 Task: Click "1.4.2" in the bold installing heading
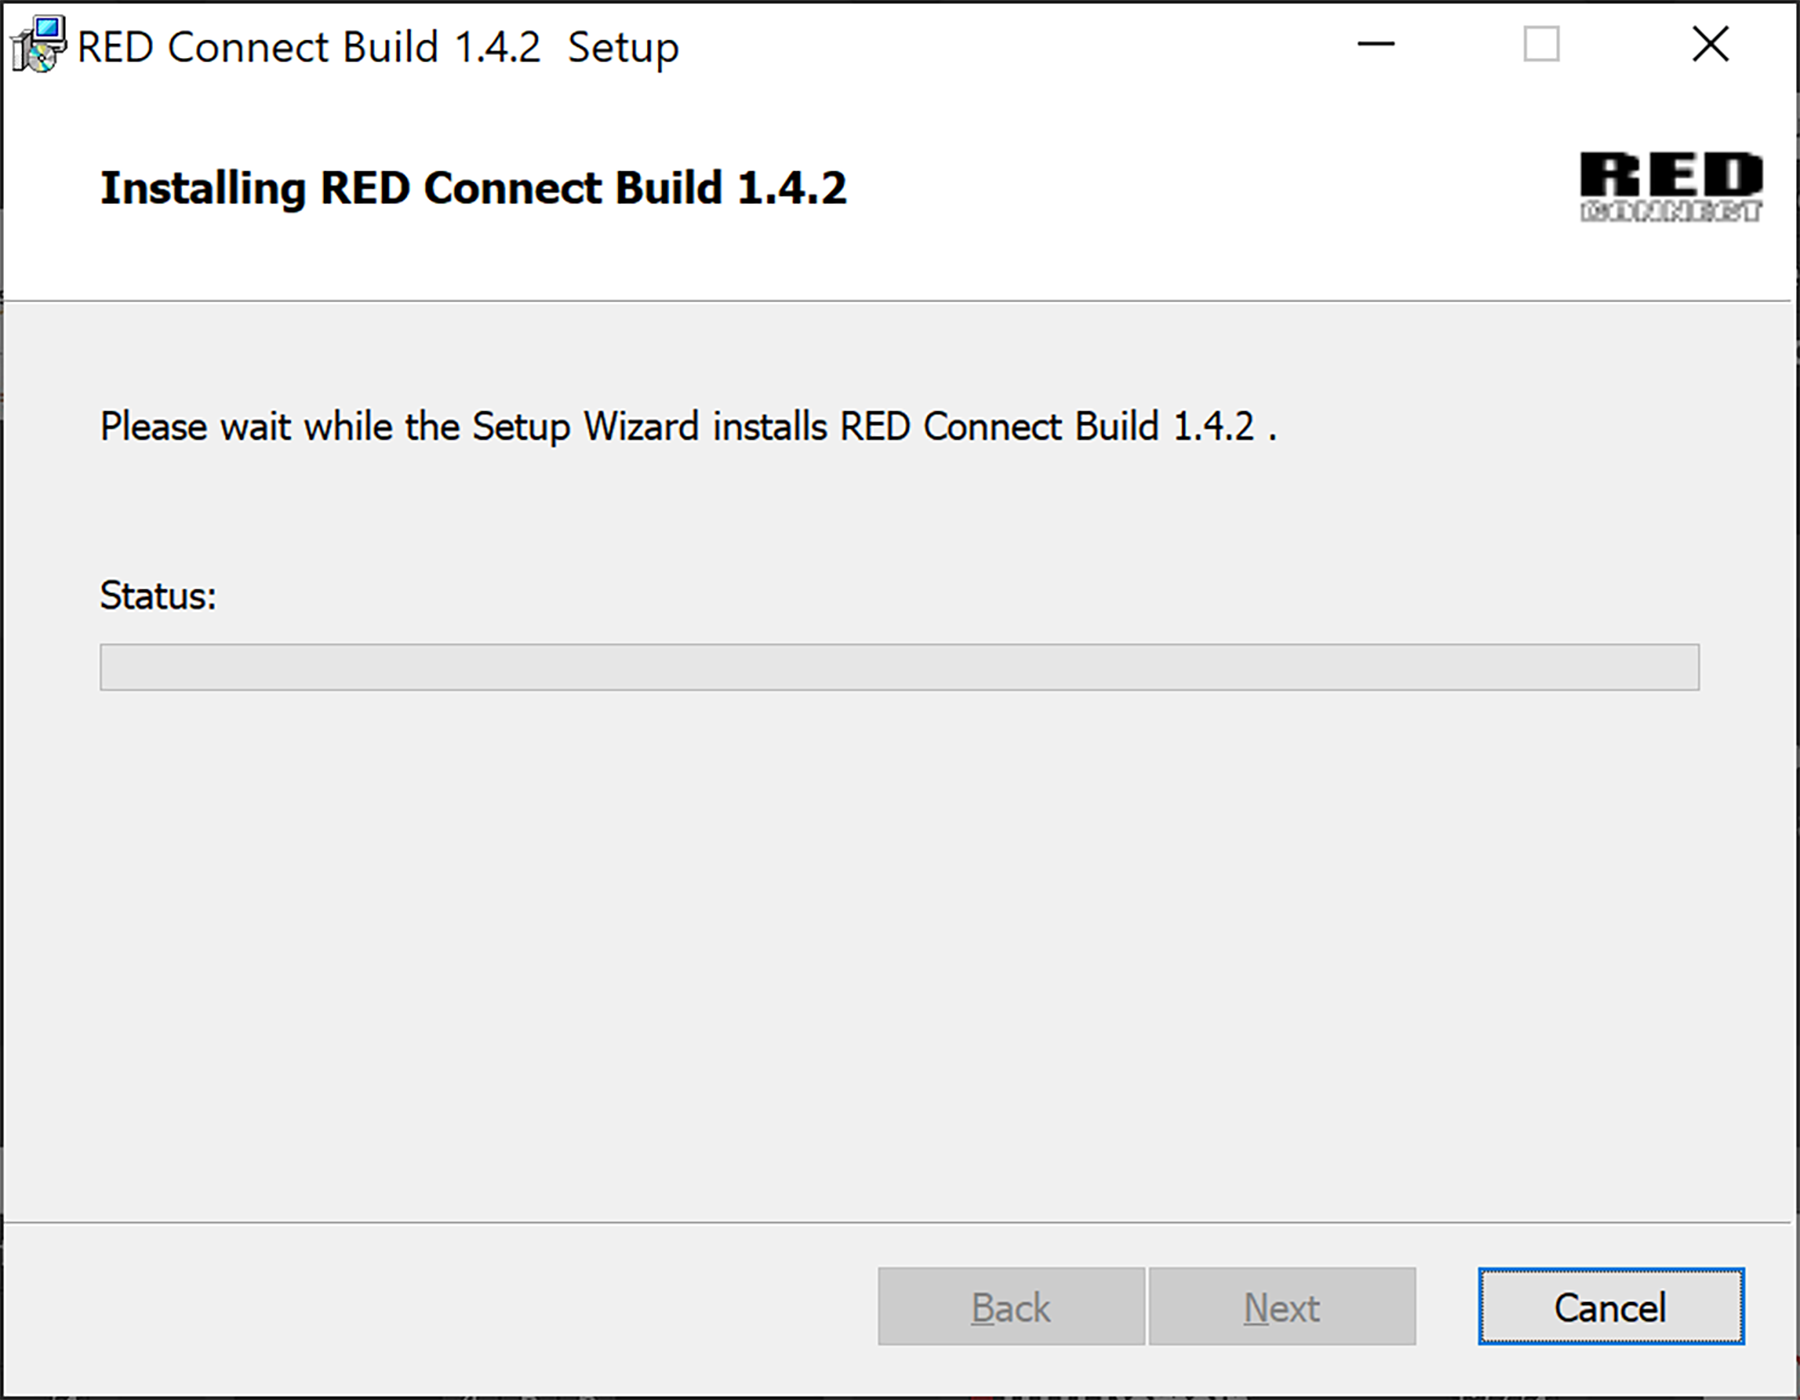(x=791, y=188)
